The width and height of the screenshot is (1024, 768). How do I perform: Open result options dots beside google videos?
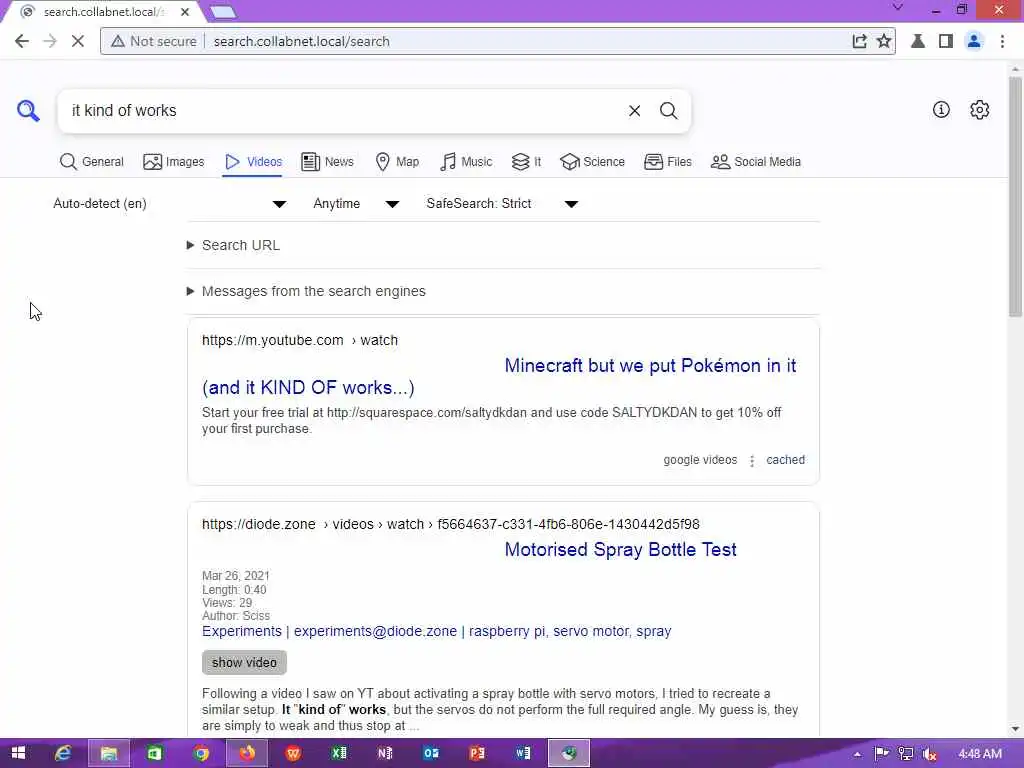click(x=752, y=460)
